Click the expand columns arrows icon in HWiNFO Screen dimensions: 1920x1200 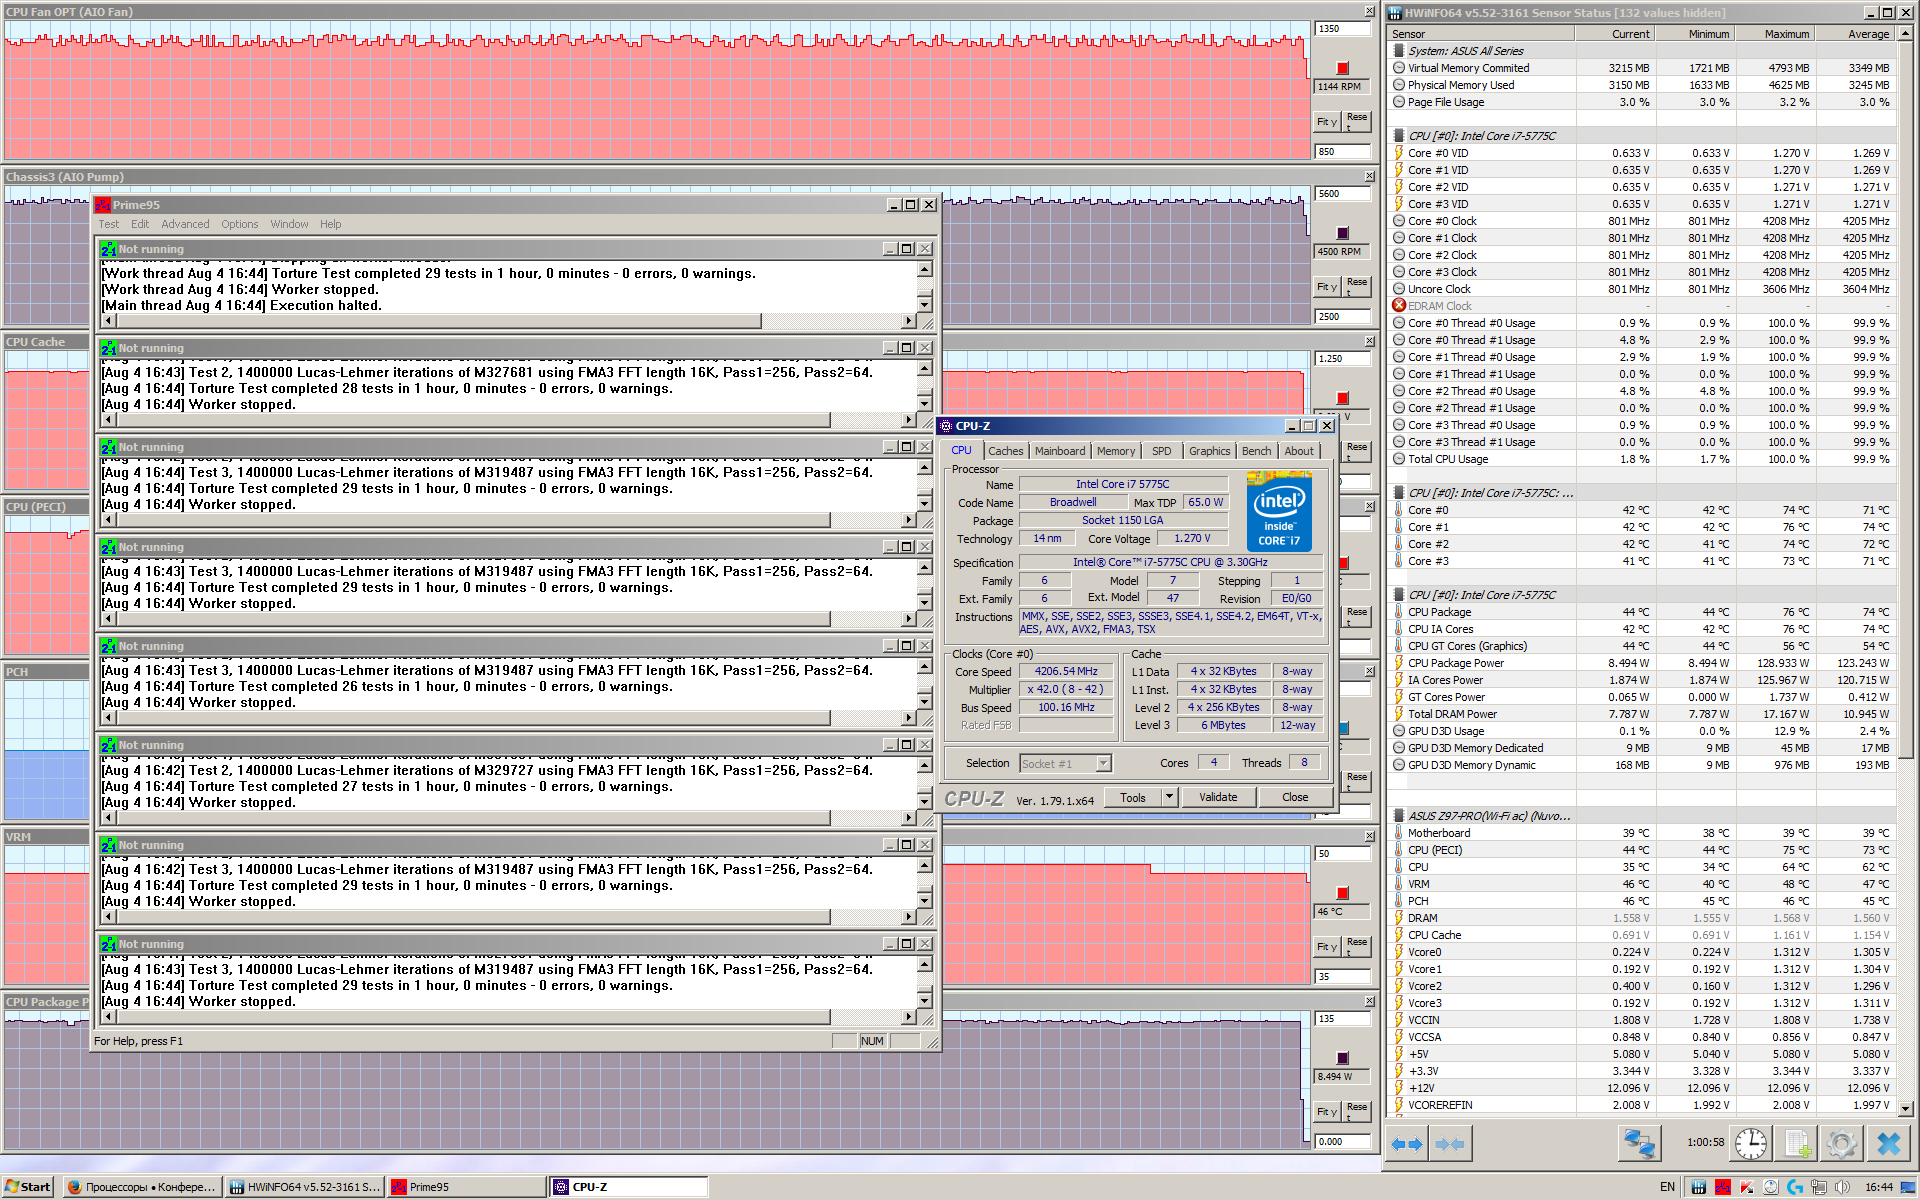1407,1144
